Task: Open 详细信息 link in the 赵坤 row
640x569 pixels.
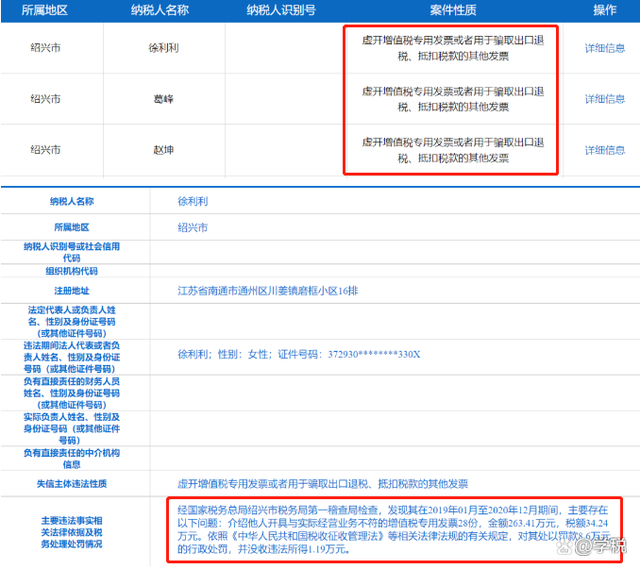Action: tap(604, 149)
